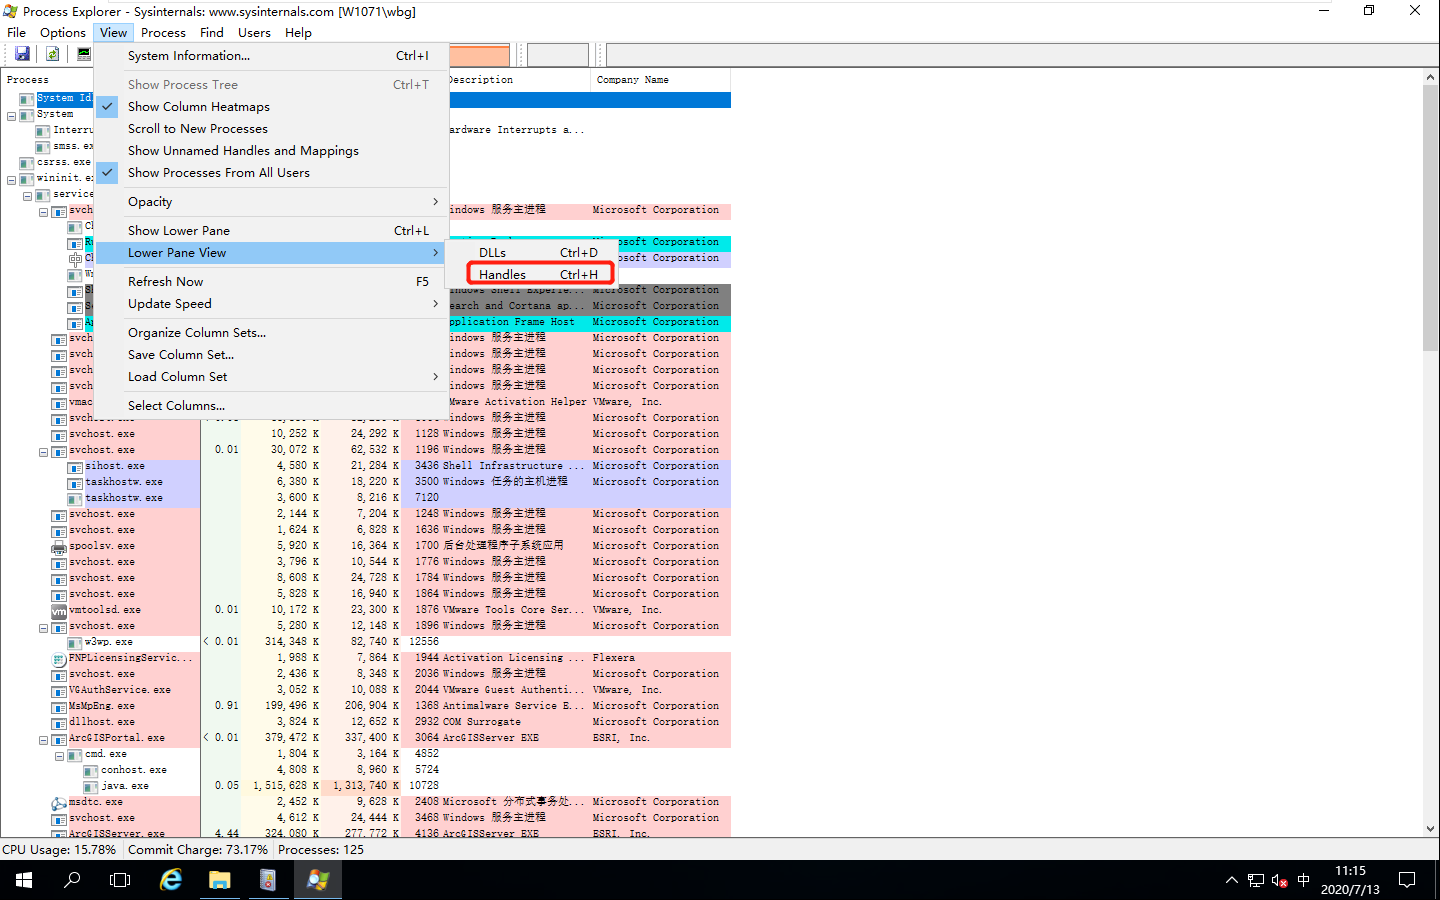Click the Refresh Now toolbar icon
This screenshot has width=1440, height=900.
point(52,54)
